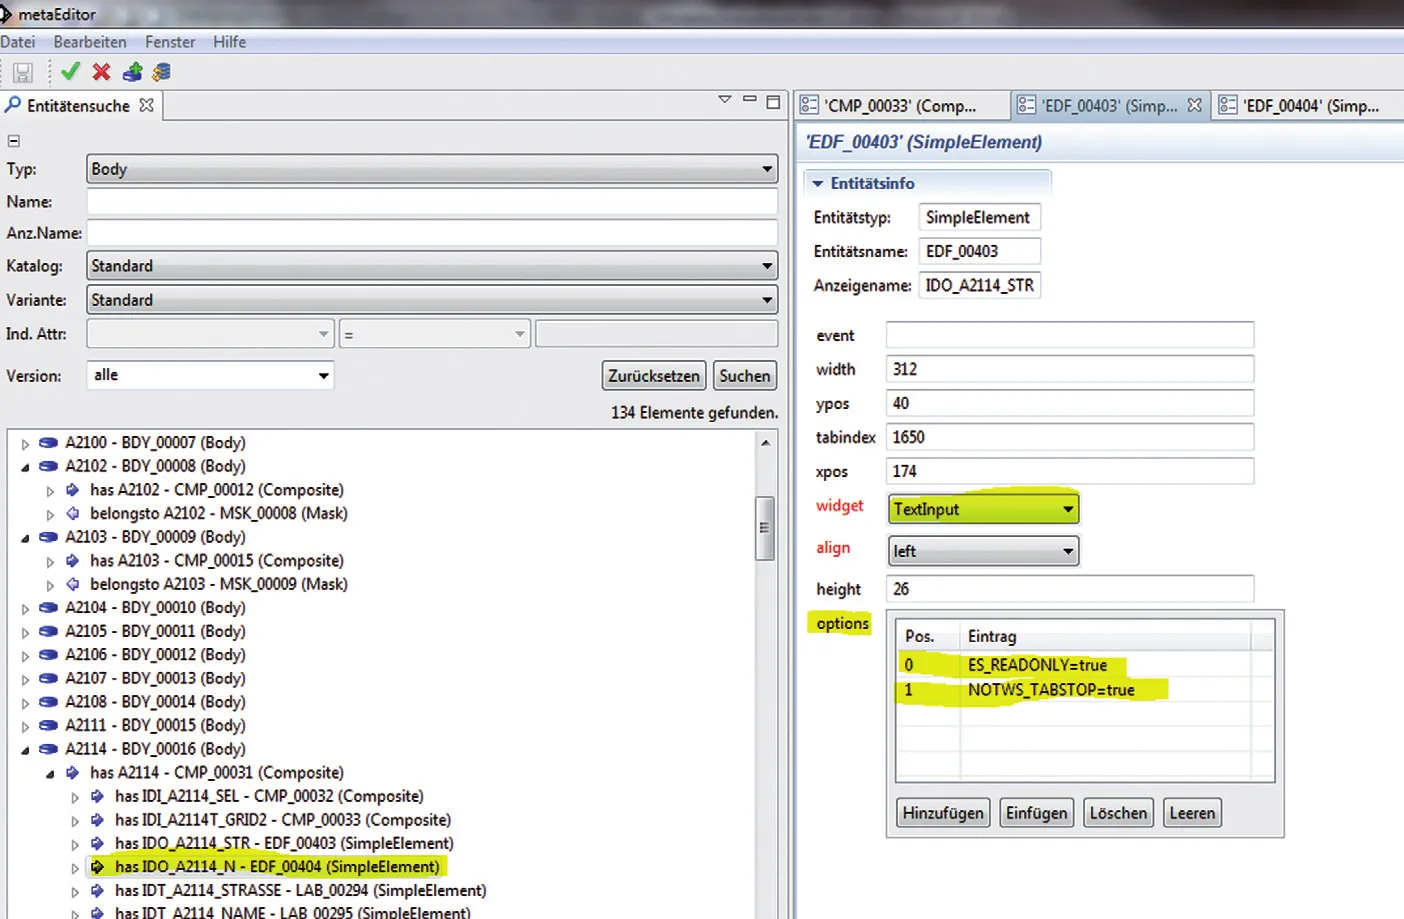Click the body icon of A2106 - BDY_00012
The image size is (1404, 919).
48,655
